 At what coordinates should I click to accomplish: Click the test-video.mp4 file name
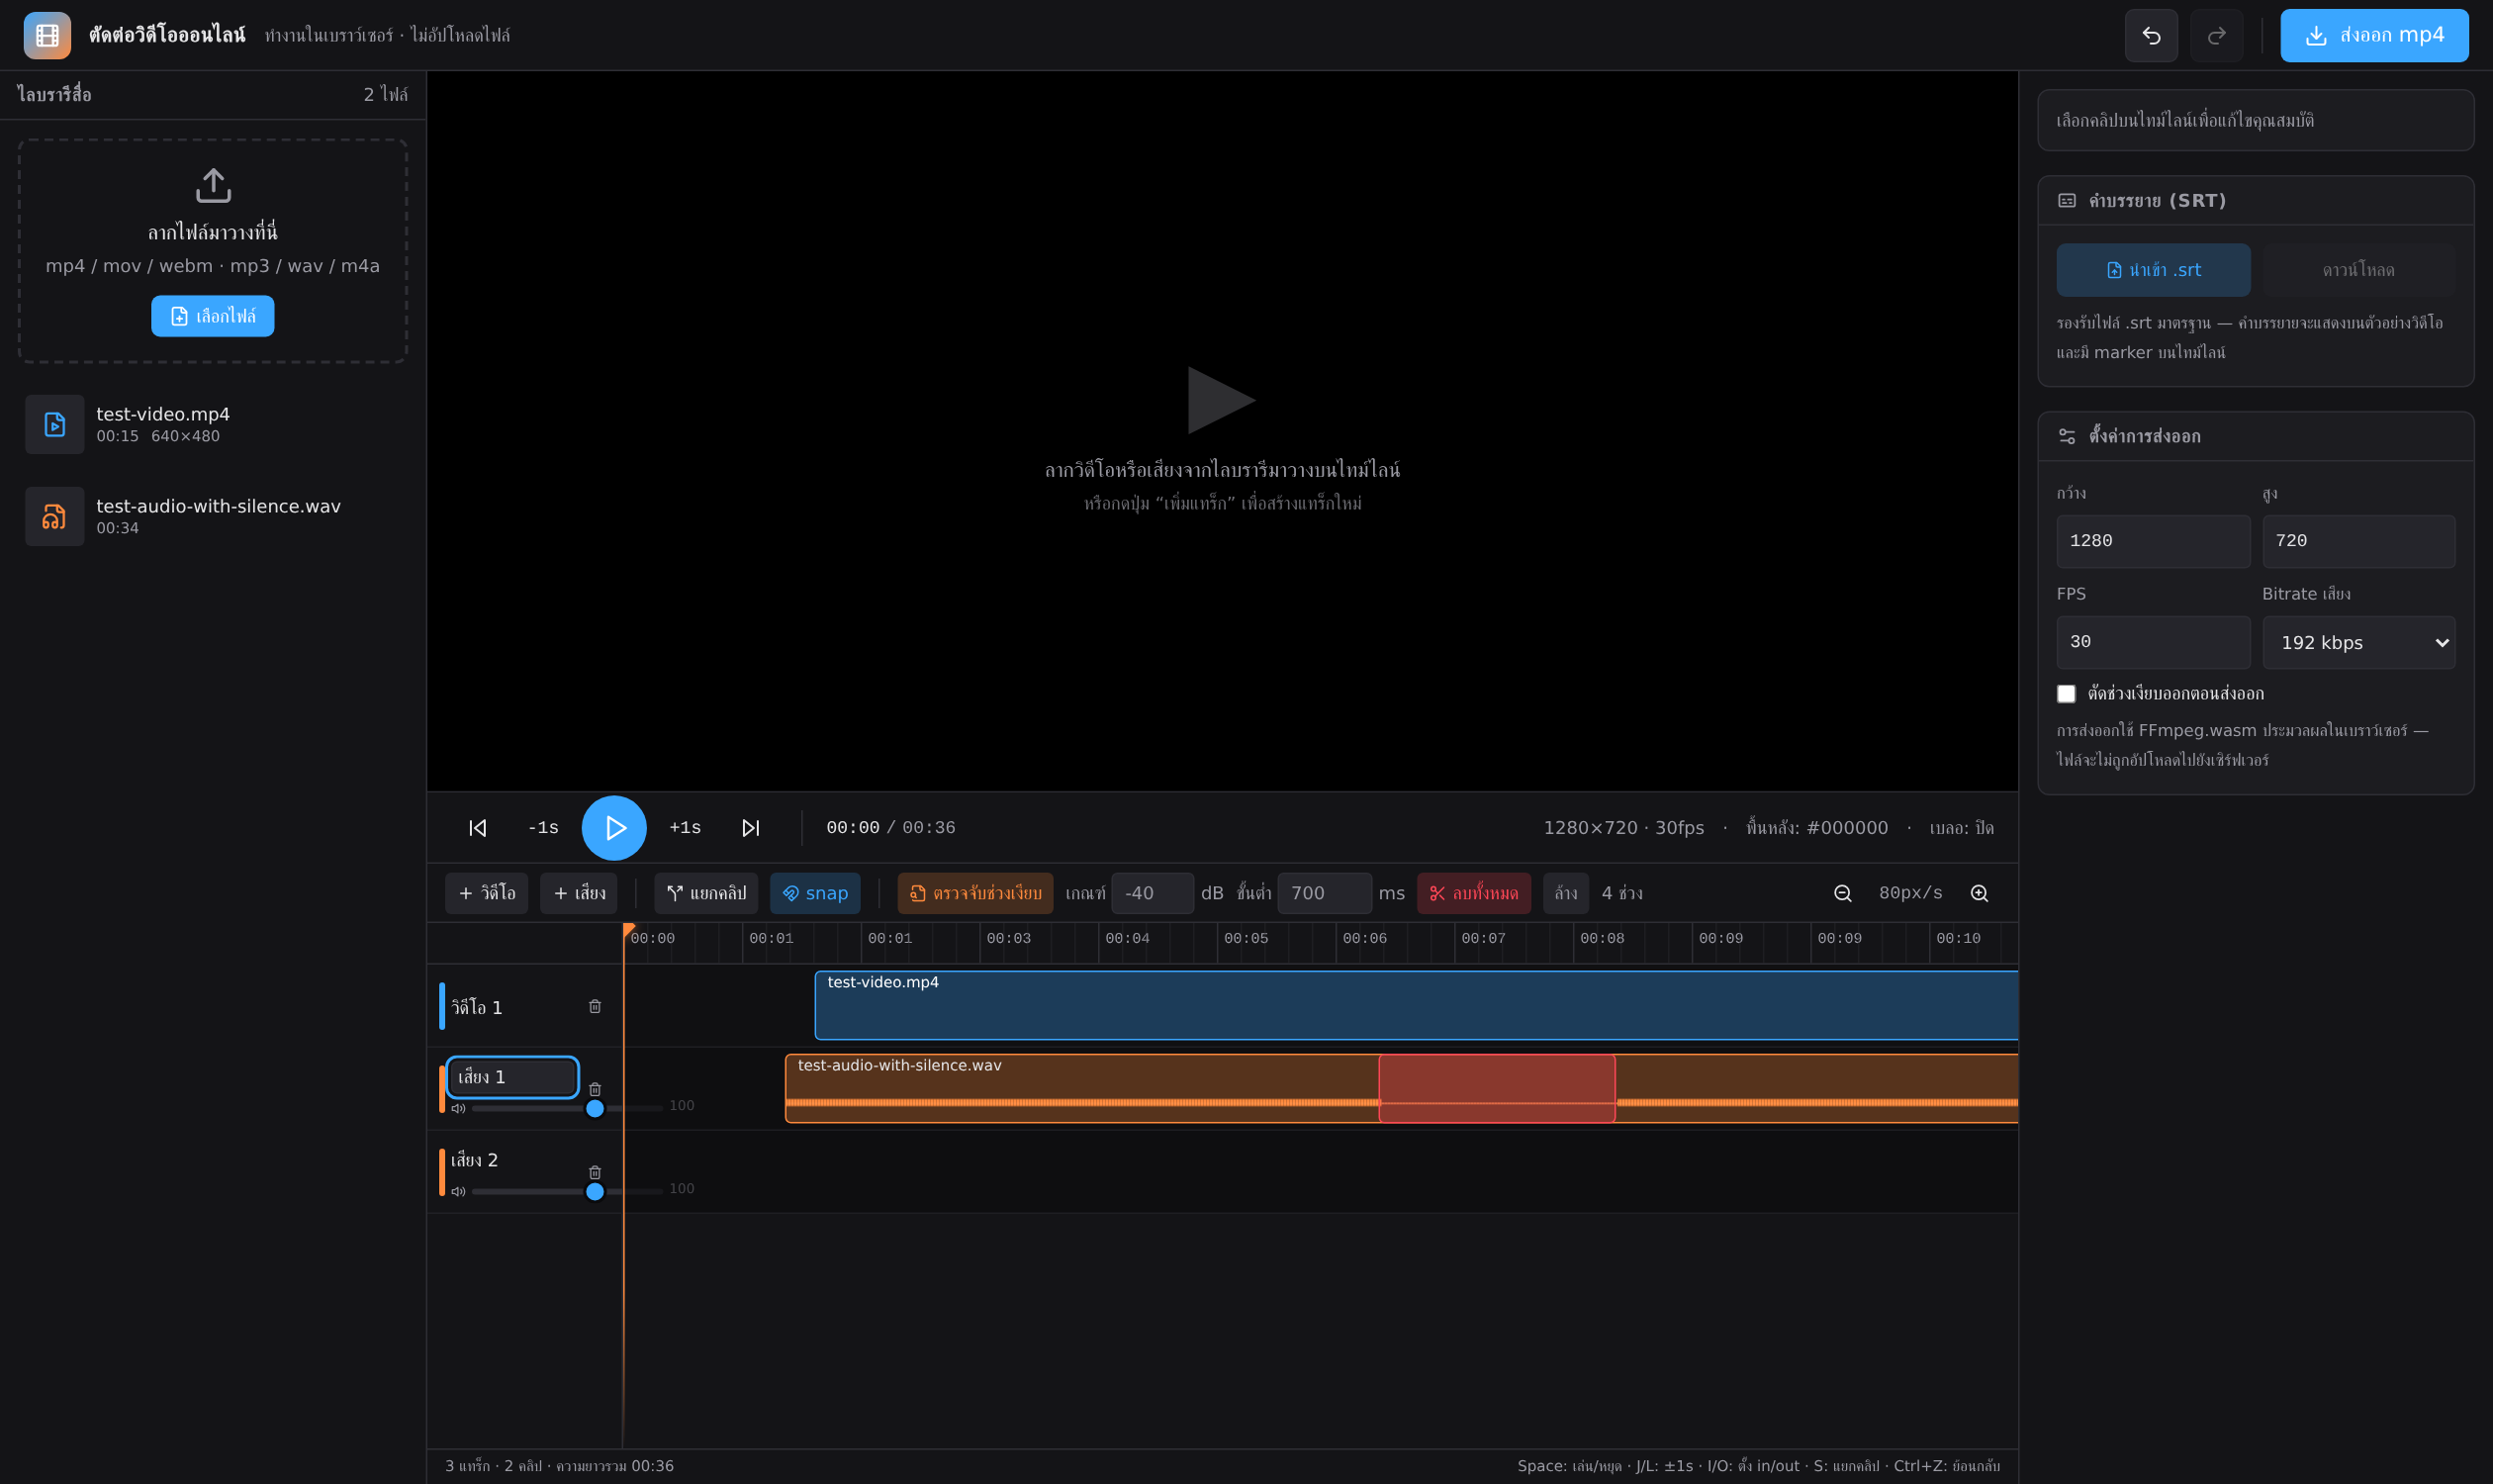(163, 414)
